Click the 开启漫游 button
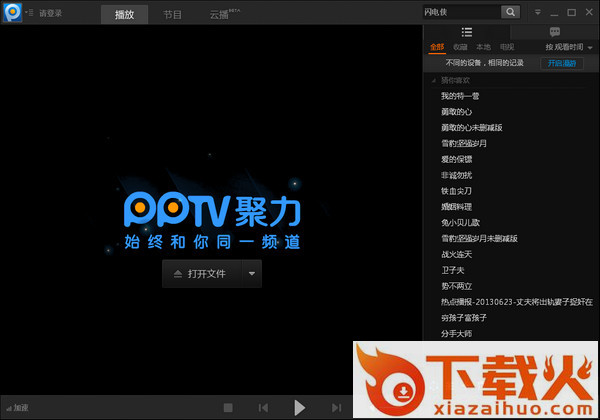Image resolution: width=600 pixels, height=420 pixels. (562, 63)
